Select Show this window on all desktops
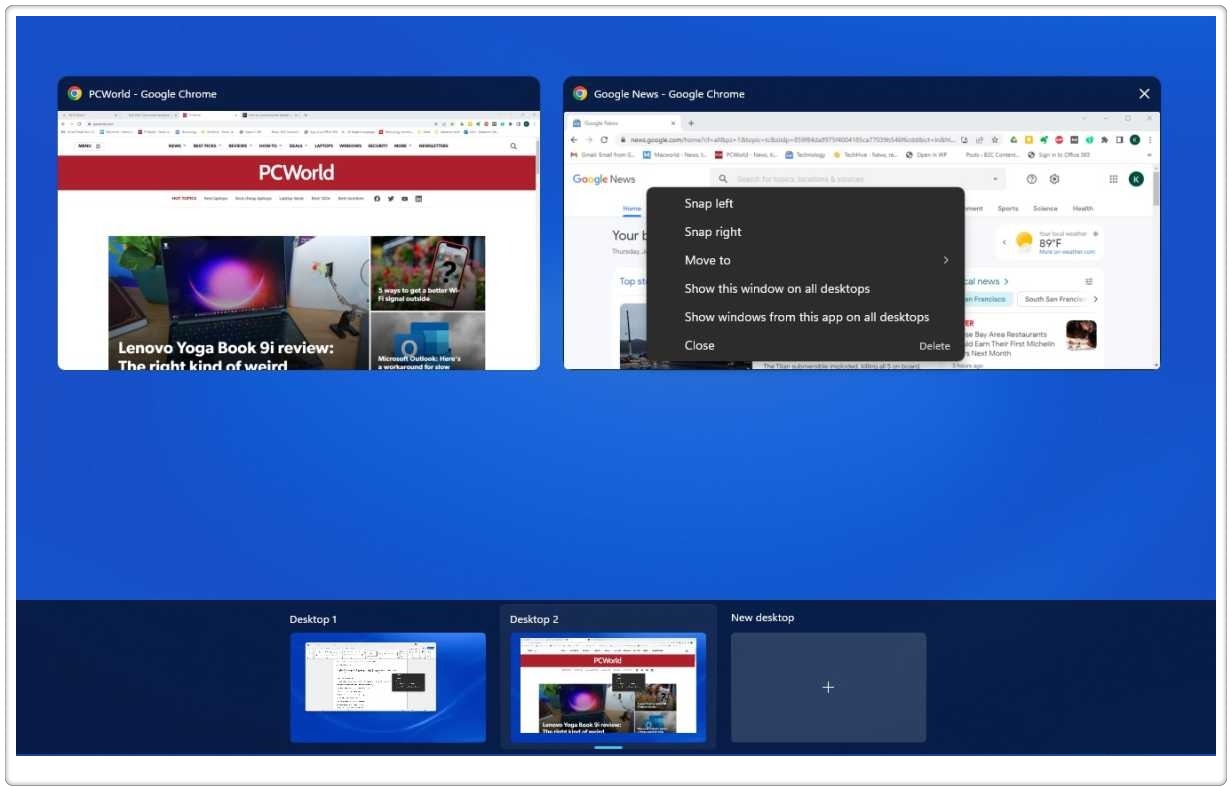Screen dimensions: 1232x791 tap(805, 289)
